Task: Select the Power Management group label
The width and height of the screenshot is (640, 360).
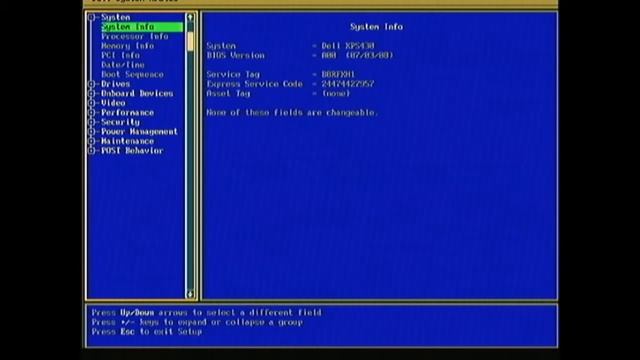Action: pos(139,131)
